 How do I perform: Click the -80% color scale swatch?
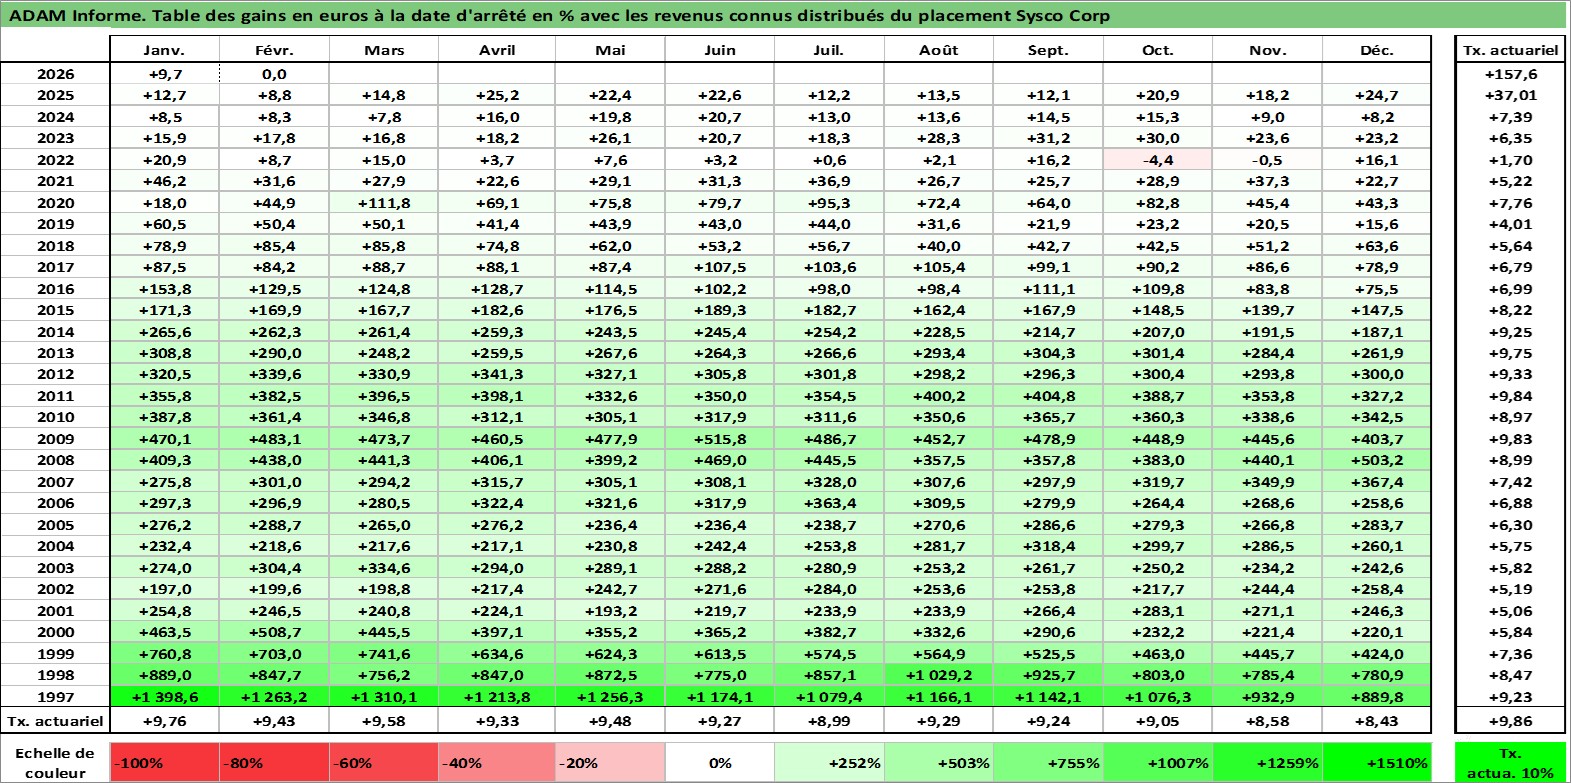click(275, 762)
